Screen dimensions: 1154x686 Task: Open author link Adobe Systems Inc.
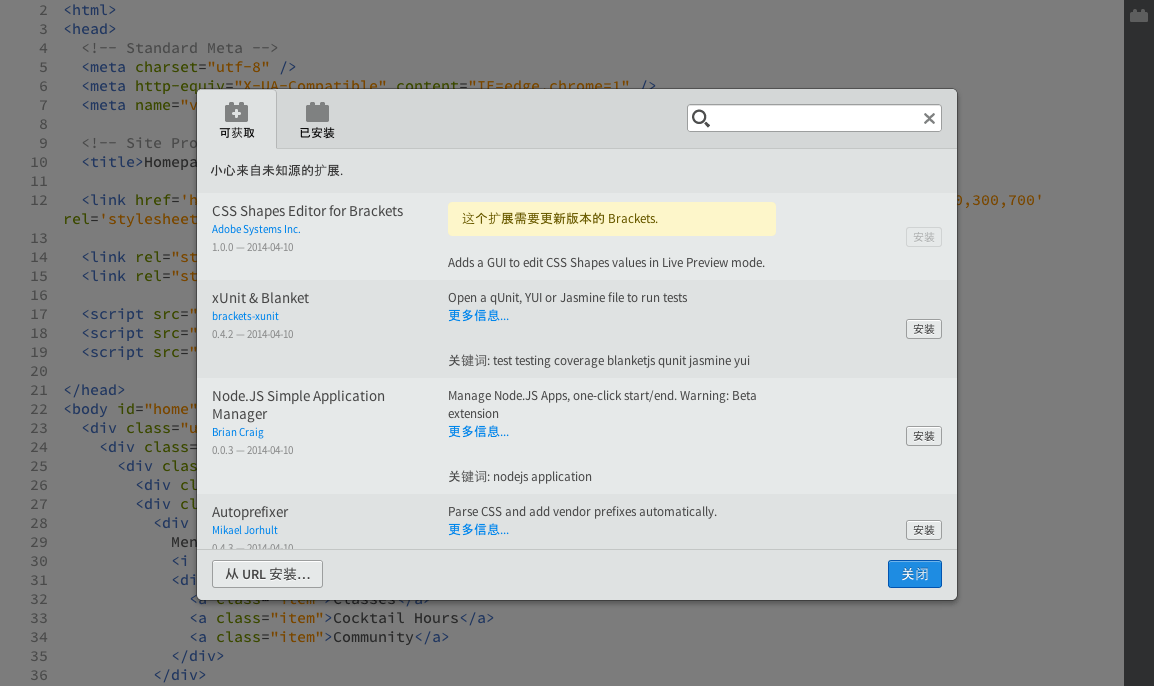pyautogui.click(x=256, y=229)
